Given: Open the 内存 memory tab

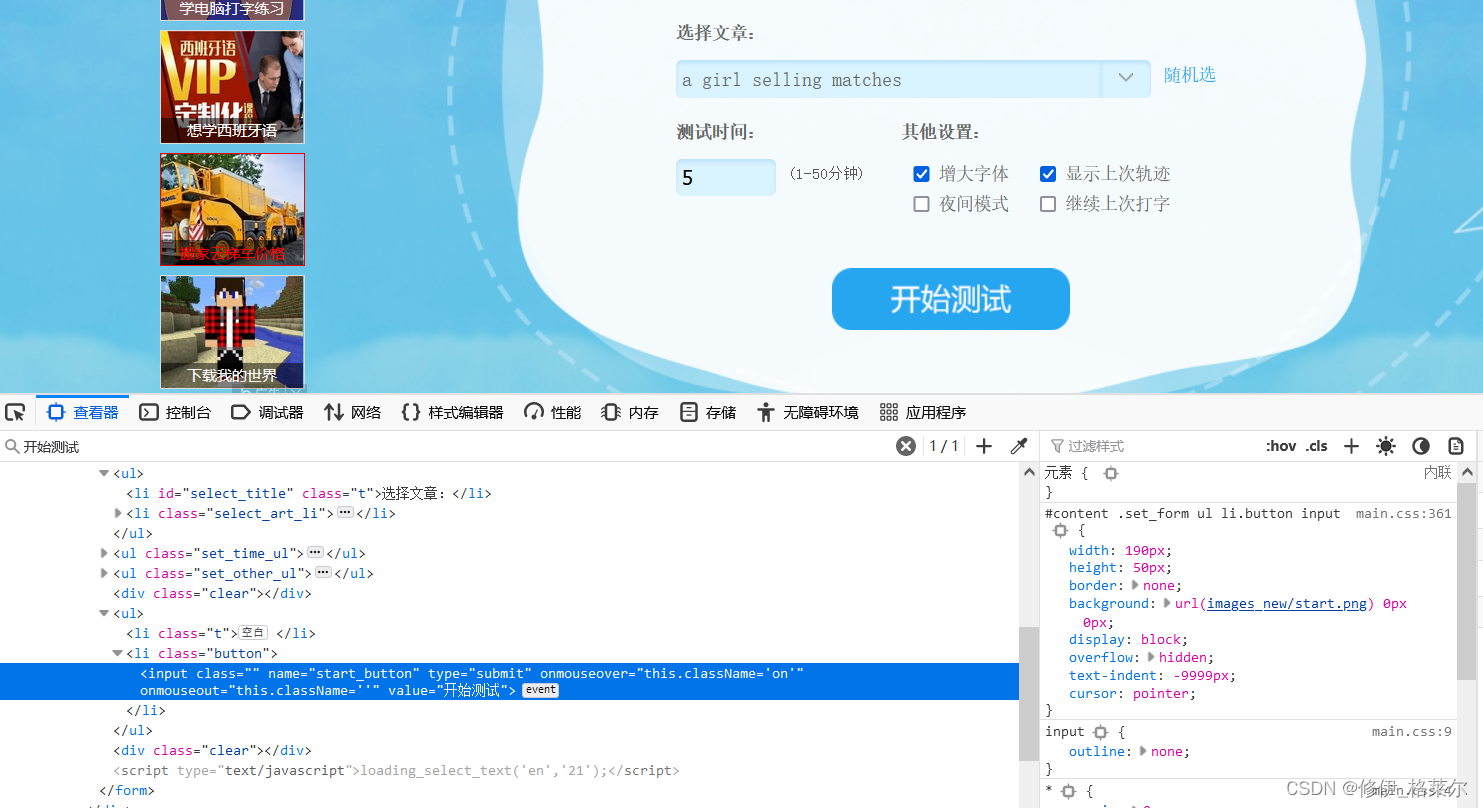Looking at the screenshot, I should (630, 412).
